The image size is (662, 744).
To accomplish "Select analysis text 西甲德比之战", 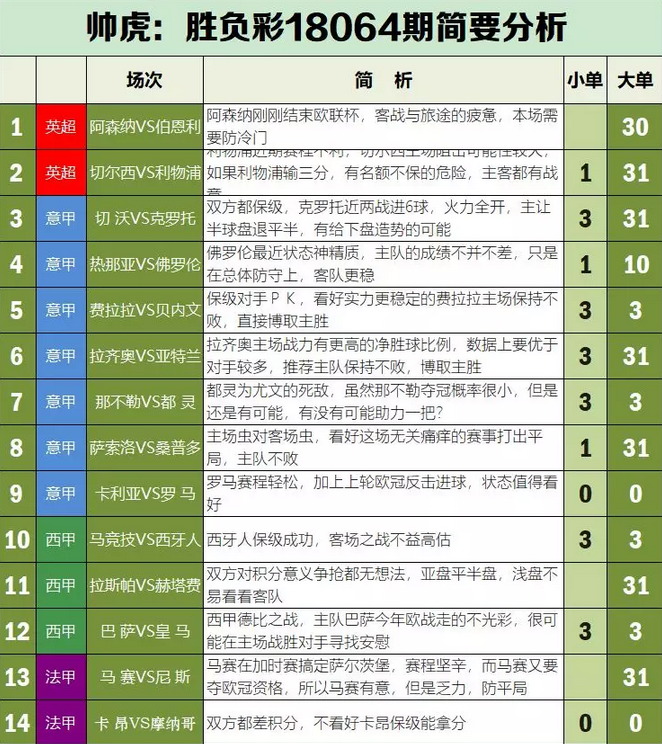I will 252,620.
